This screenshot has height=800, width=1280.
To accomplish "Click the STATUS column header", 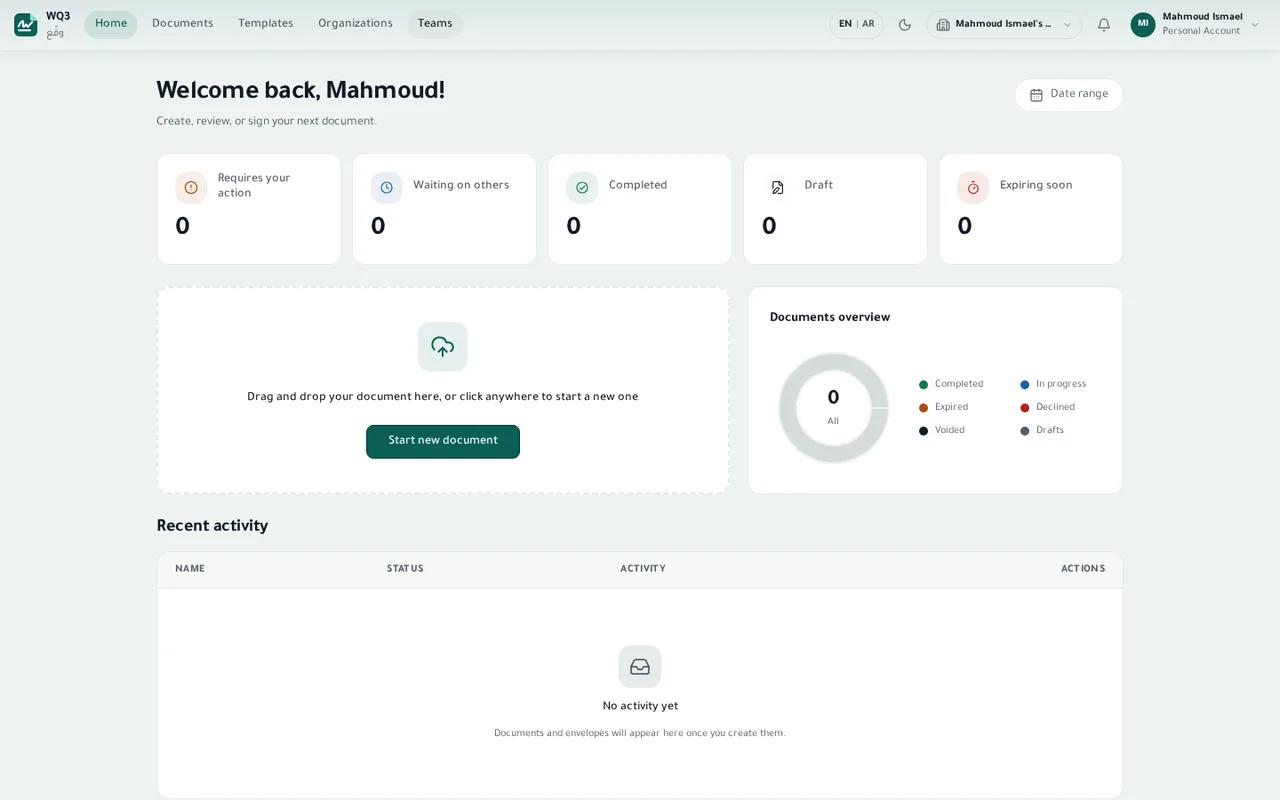I will (x=405, y=569).
